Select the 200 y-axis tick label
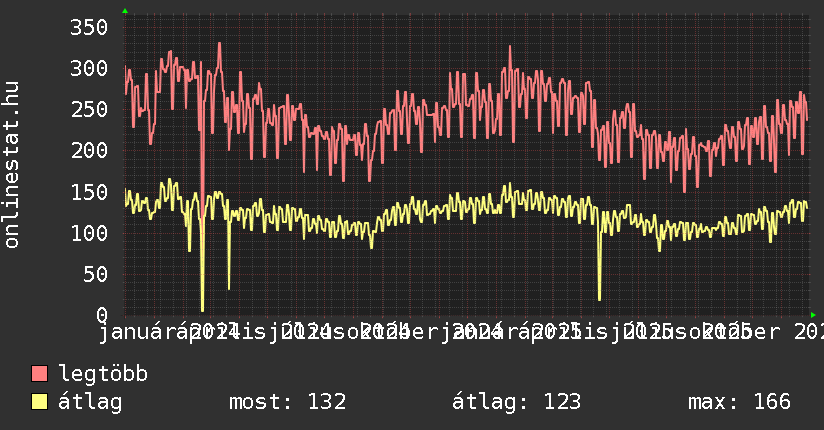This screenshot has width=824, height=430. pyautogui.click(x=88, y=150)
